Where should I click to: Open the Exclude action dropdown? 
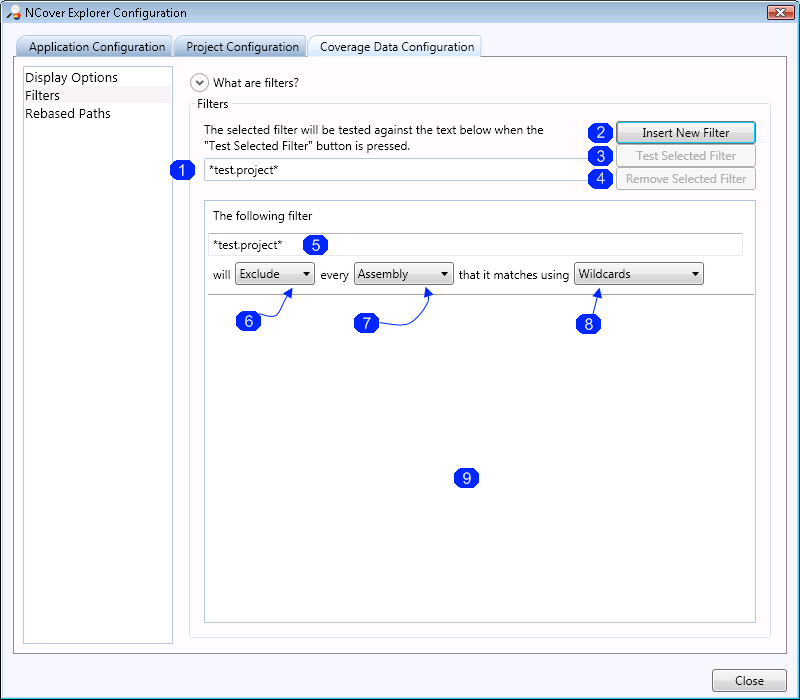click(274, 274)
